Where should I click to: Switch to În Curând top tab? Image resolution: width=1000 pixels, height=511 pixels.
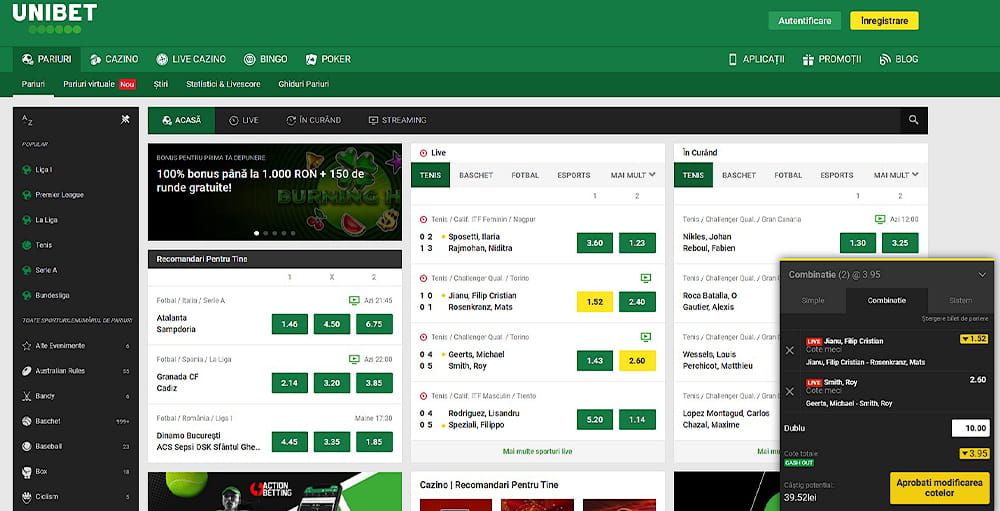(x=314, y=120)
